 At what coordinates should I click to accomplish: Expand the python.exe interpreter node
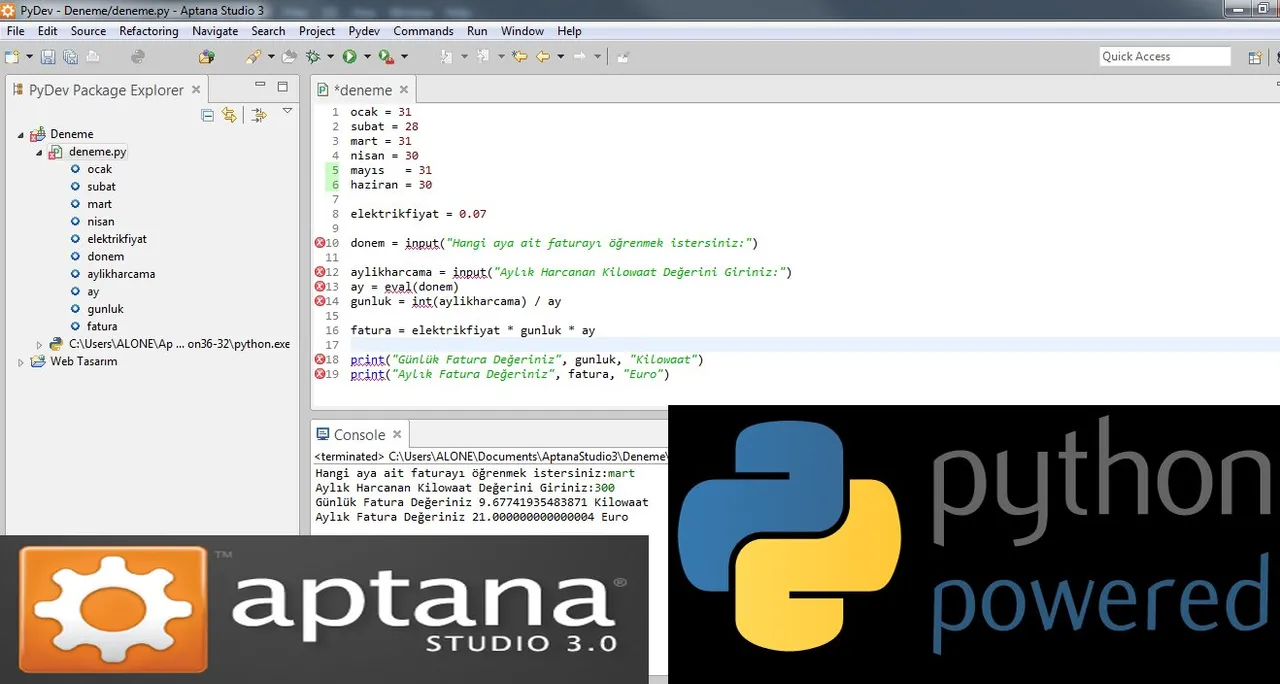39,344
